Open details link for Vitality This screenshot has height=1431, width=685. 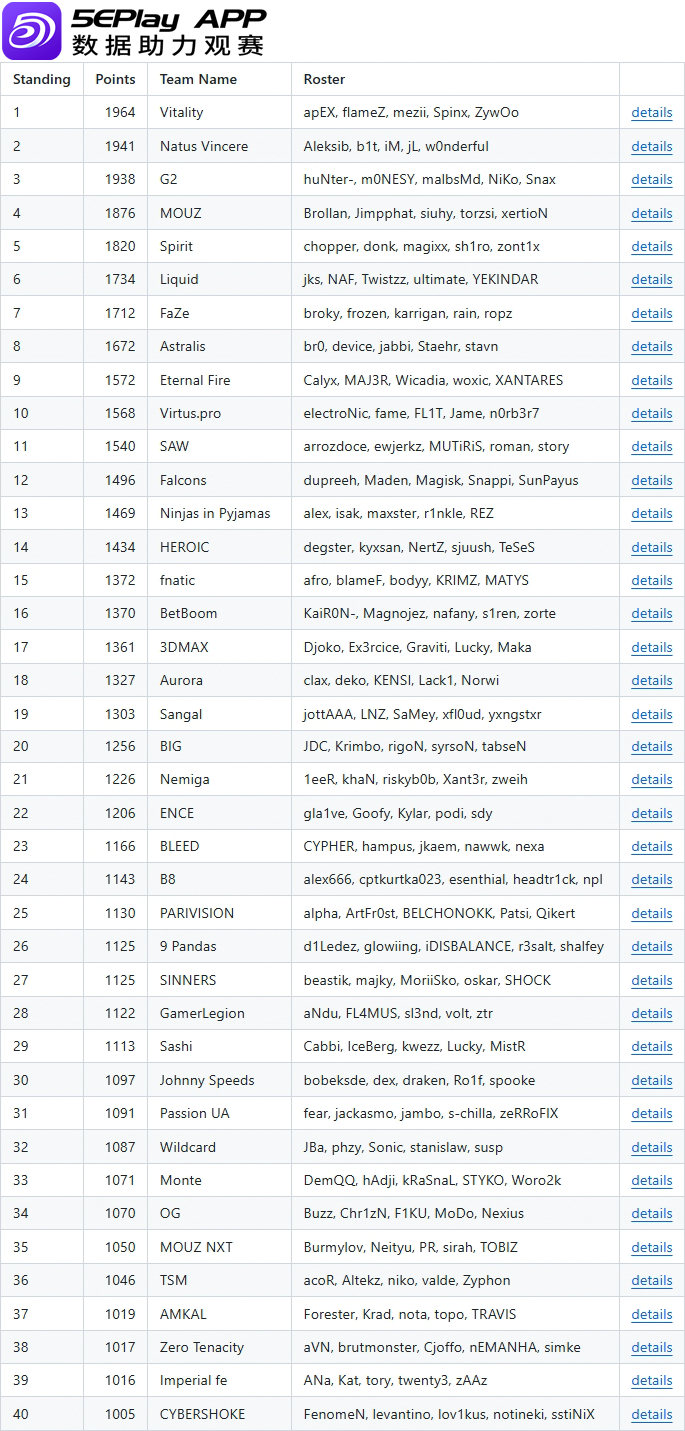pos(652,113)
